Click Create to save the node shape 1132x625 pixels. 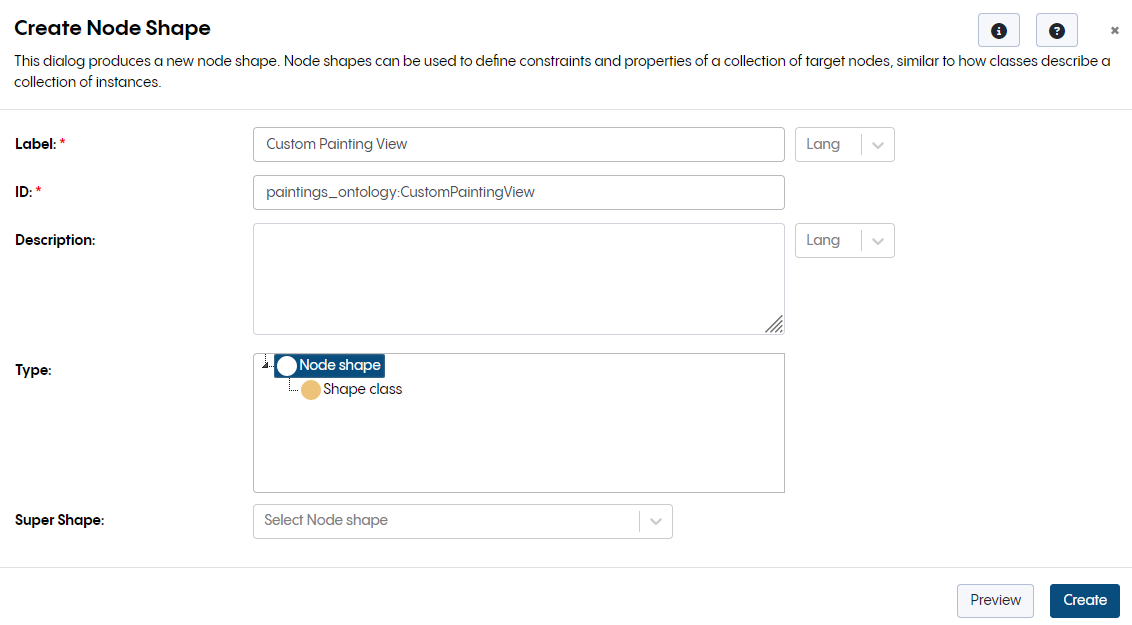pos(1084,600)
